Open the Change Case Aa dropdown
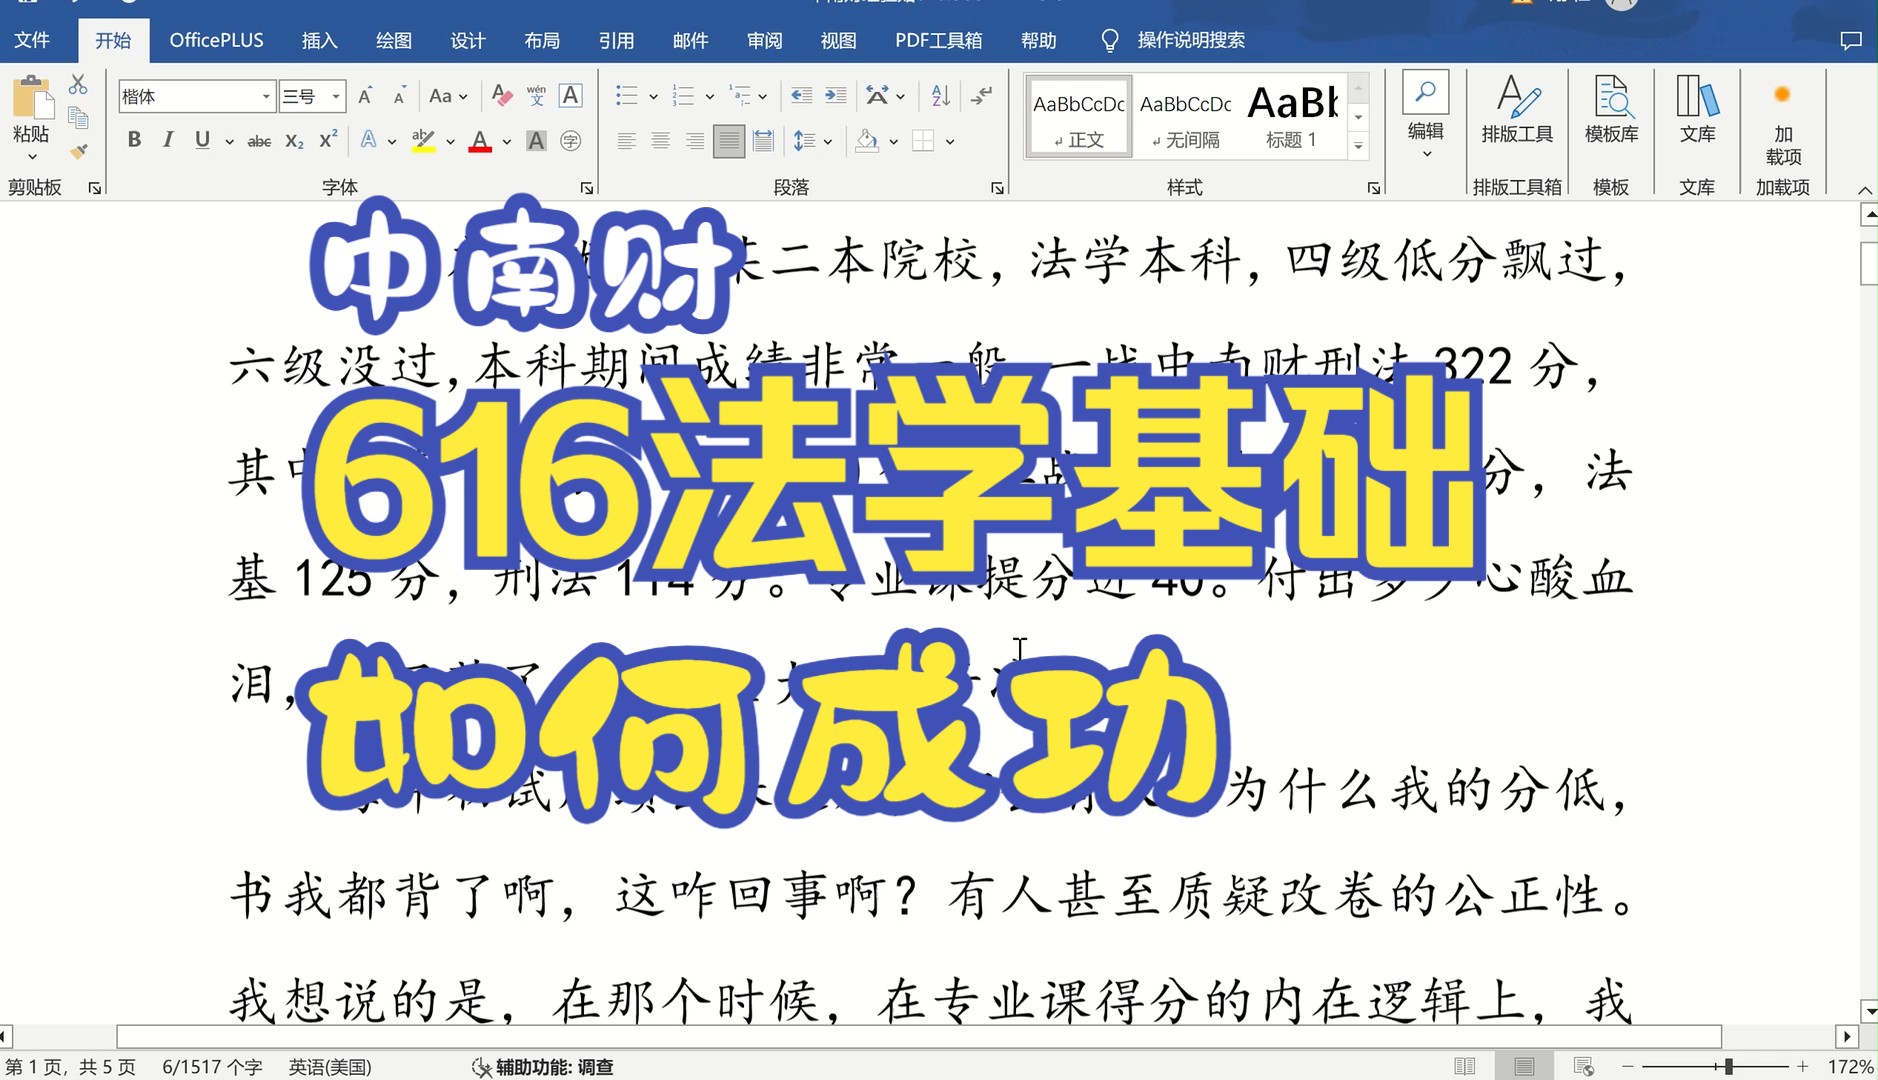This screenshot has width=1878, height=1080. point(448,96)
